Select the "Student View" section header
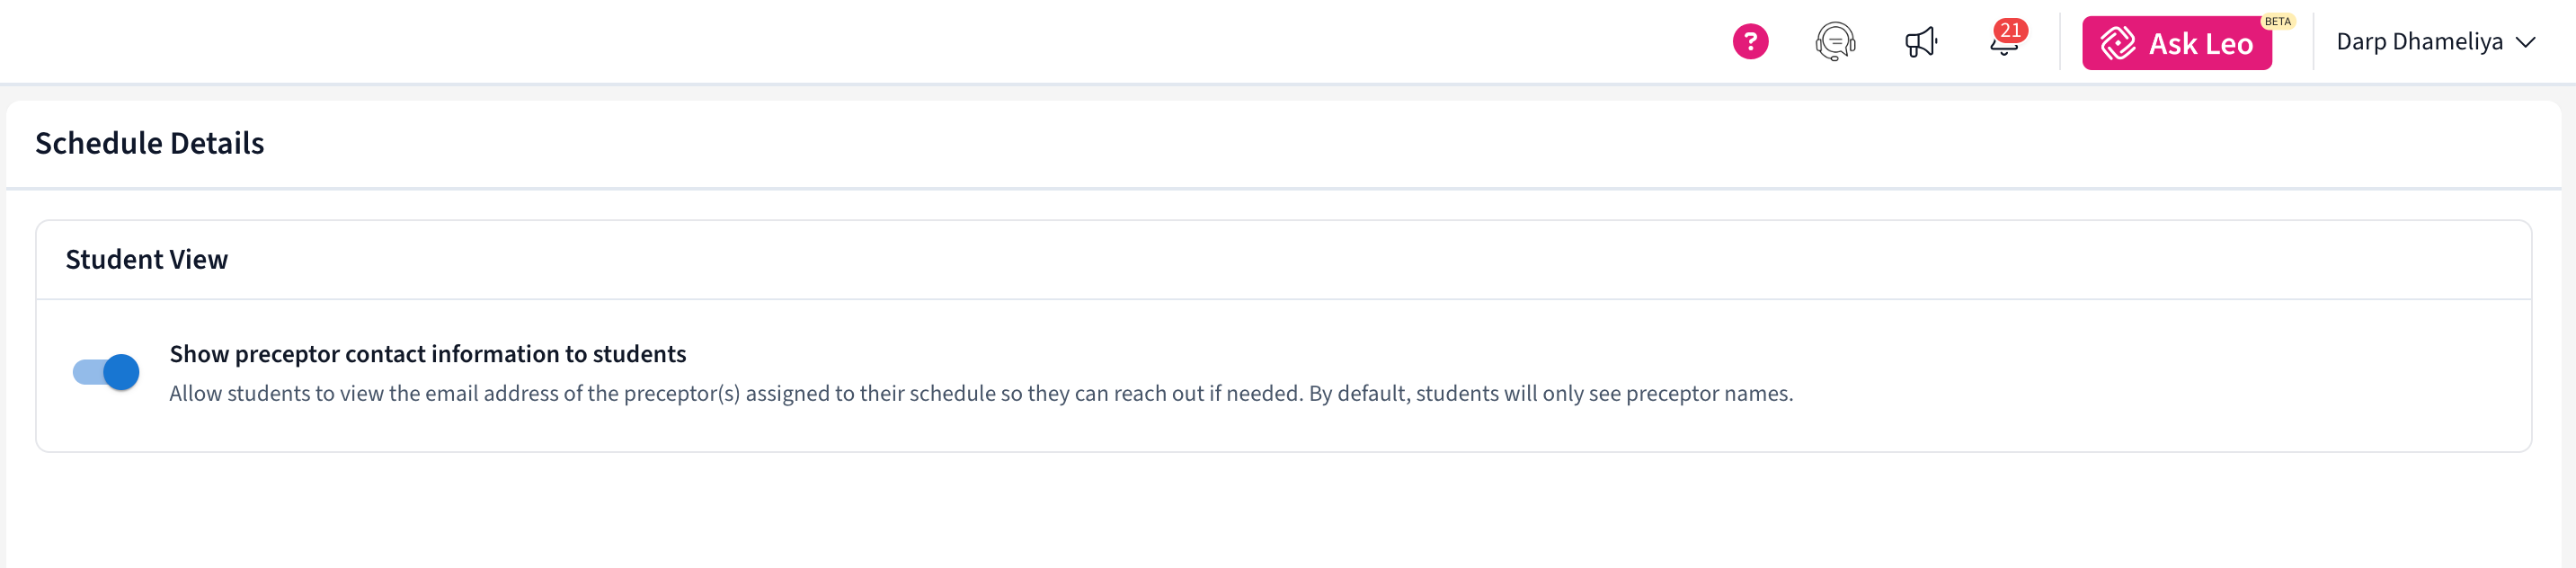2576x568 pixels. click(x=147, y=260)
